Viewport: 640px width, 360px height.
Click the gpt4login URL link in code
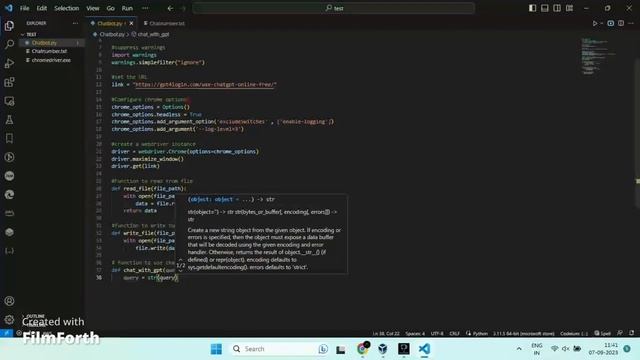(x=204, y=84)
